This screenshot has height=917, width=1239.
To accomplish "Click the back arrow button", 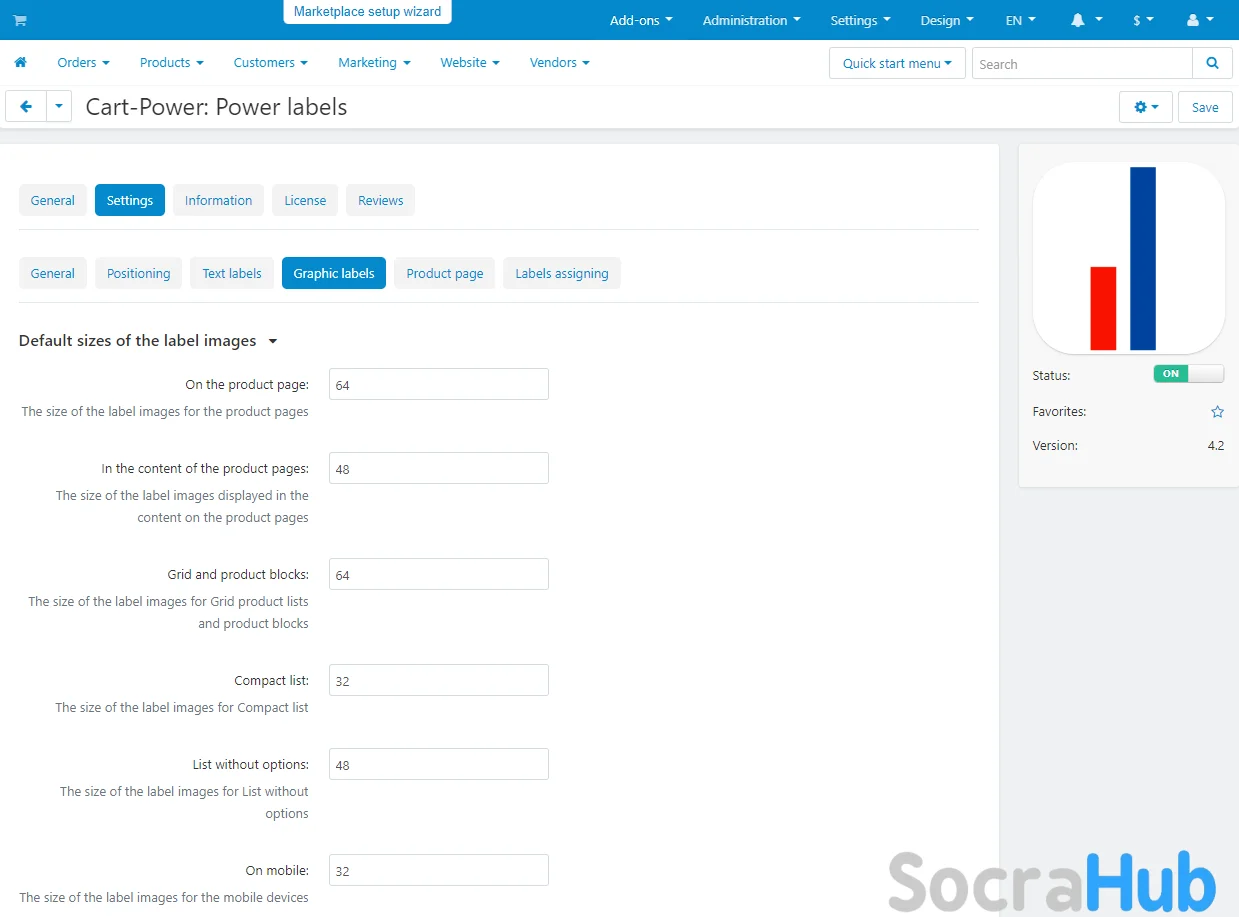I will coord(26,107).
